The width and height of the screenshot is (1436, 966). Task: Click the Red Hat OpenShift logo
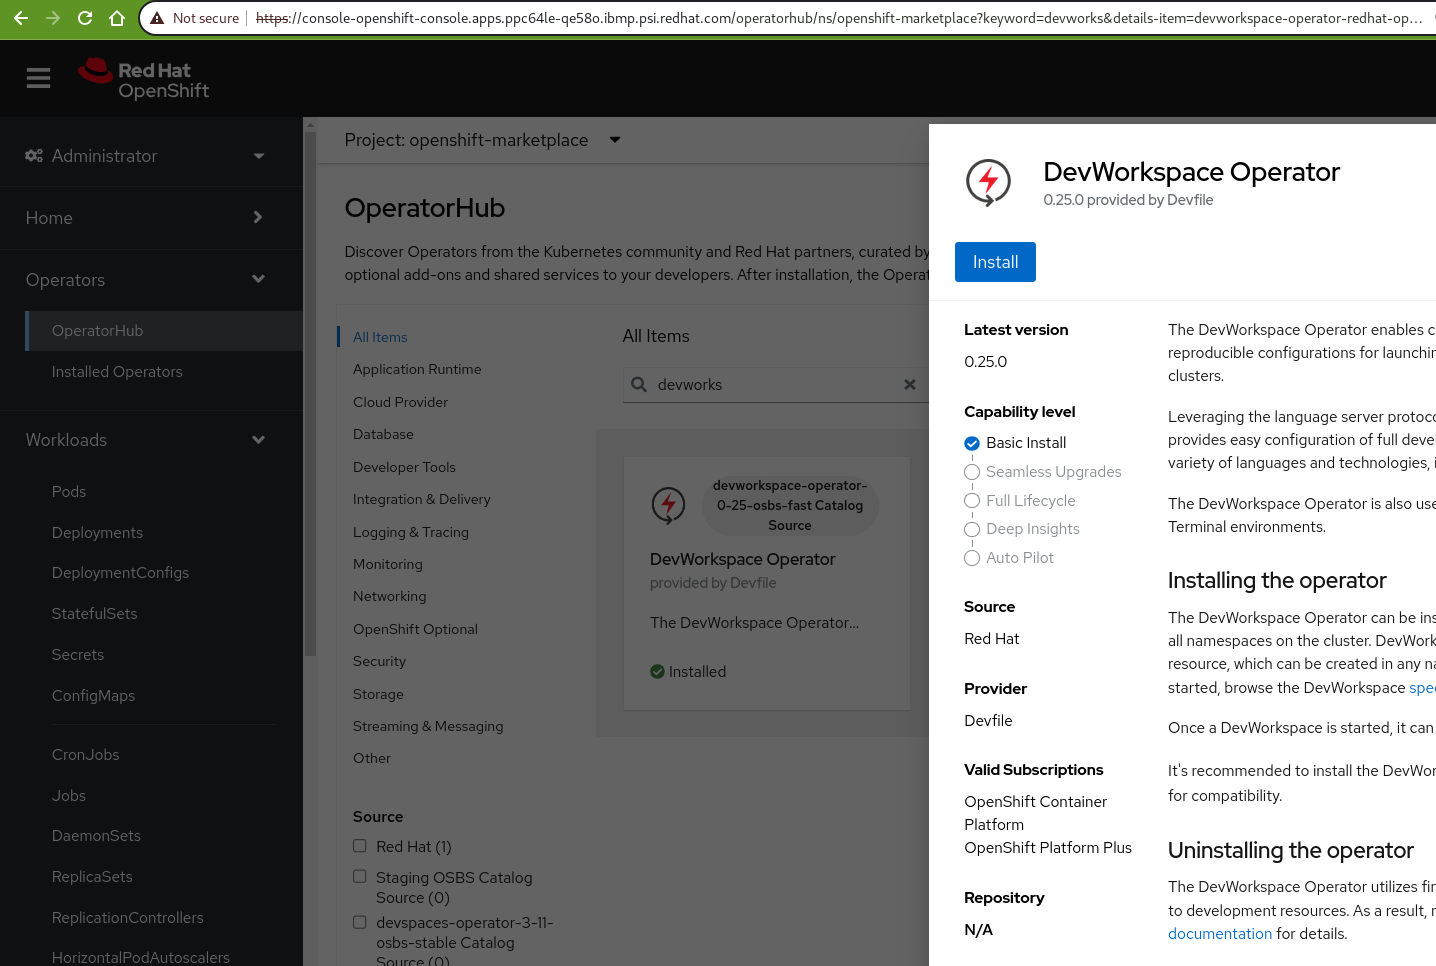(x=144, y=79)
